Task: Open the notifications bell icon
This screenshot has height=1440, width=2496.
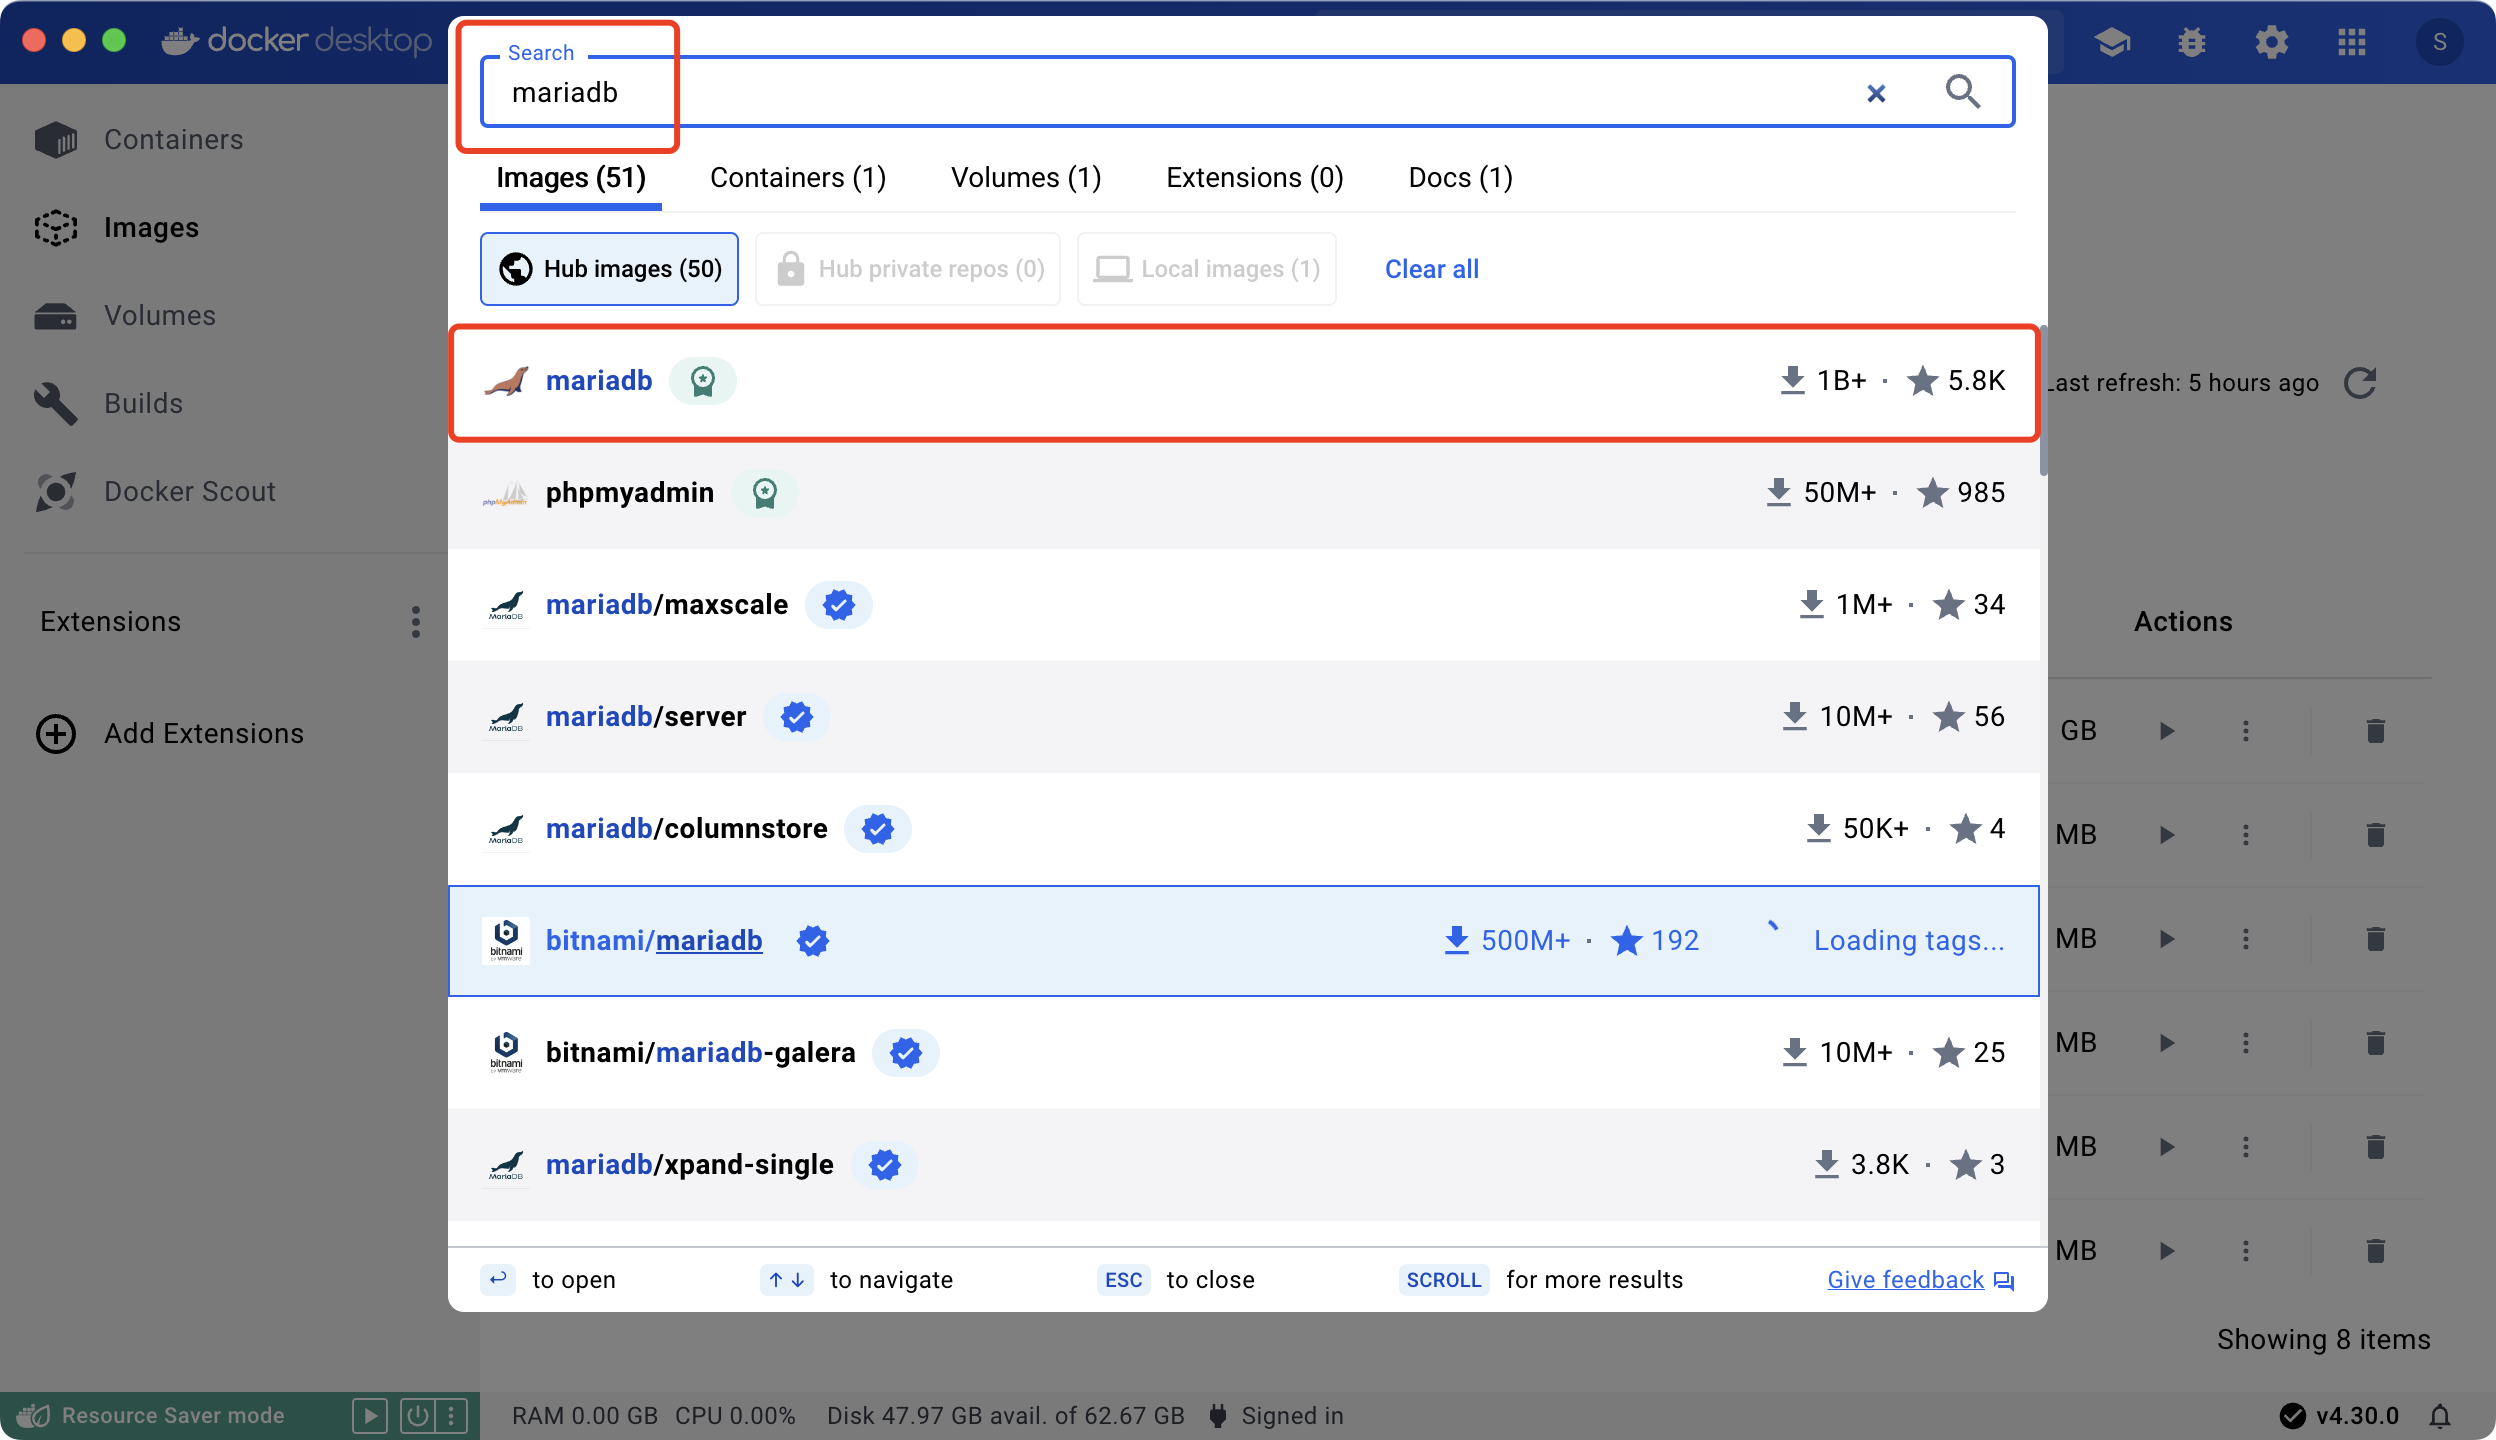Action: pyautogui.click(x=2440, y=1416)
